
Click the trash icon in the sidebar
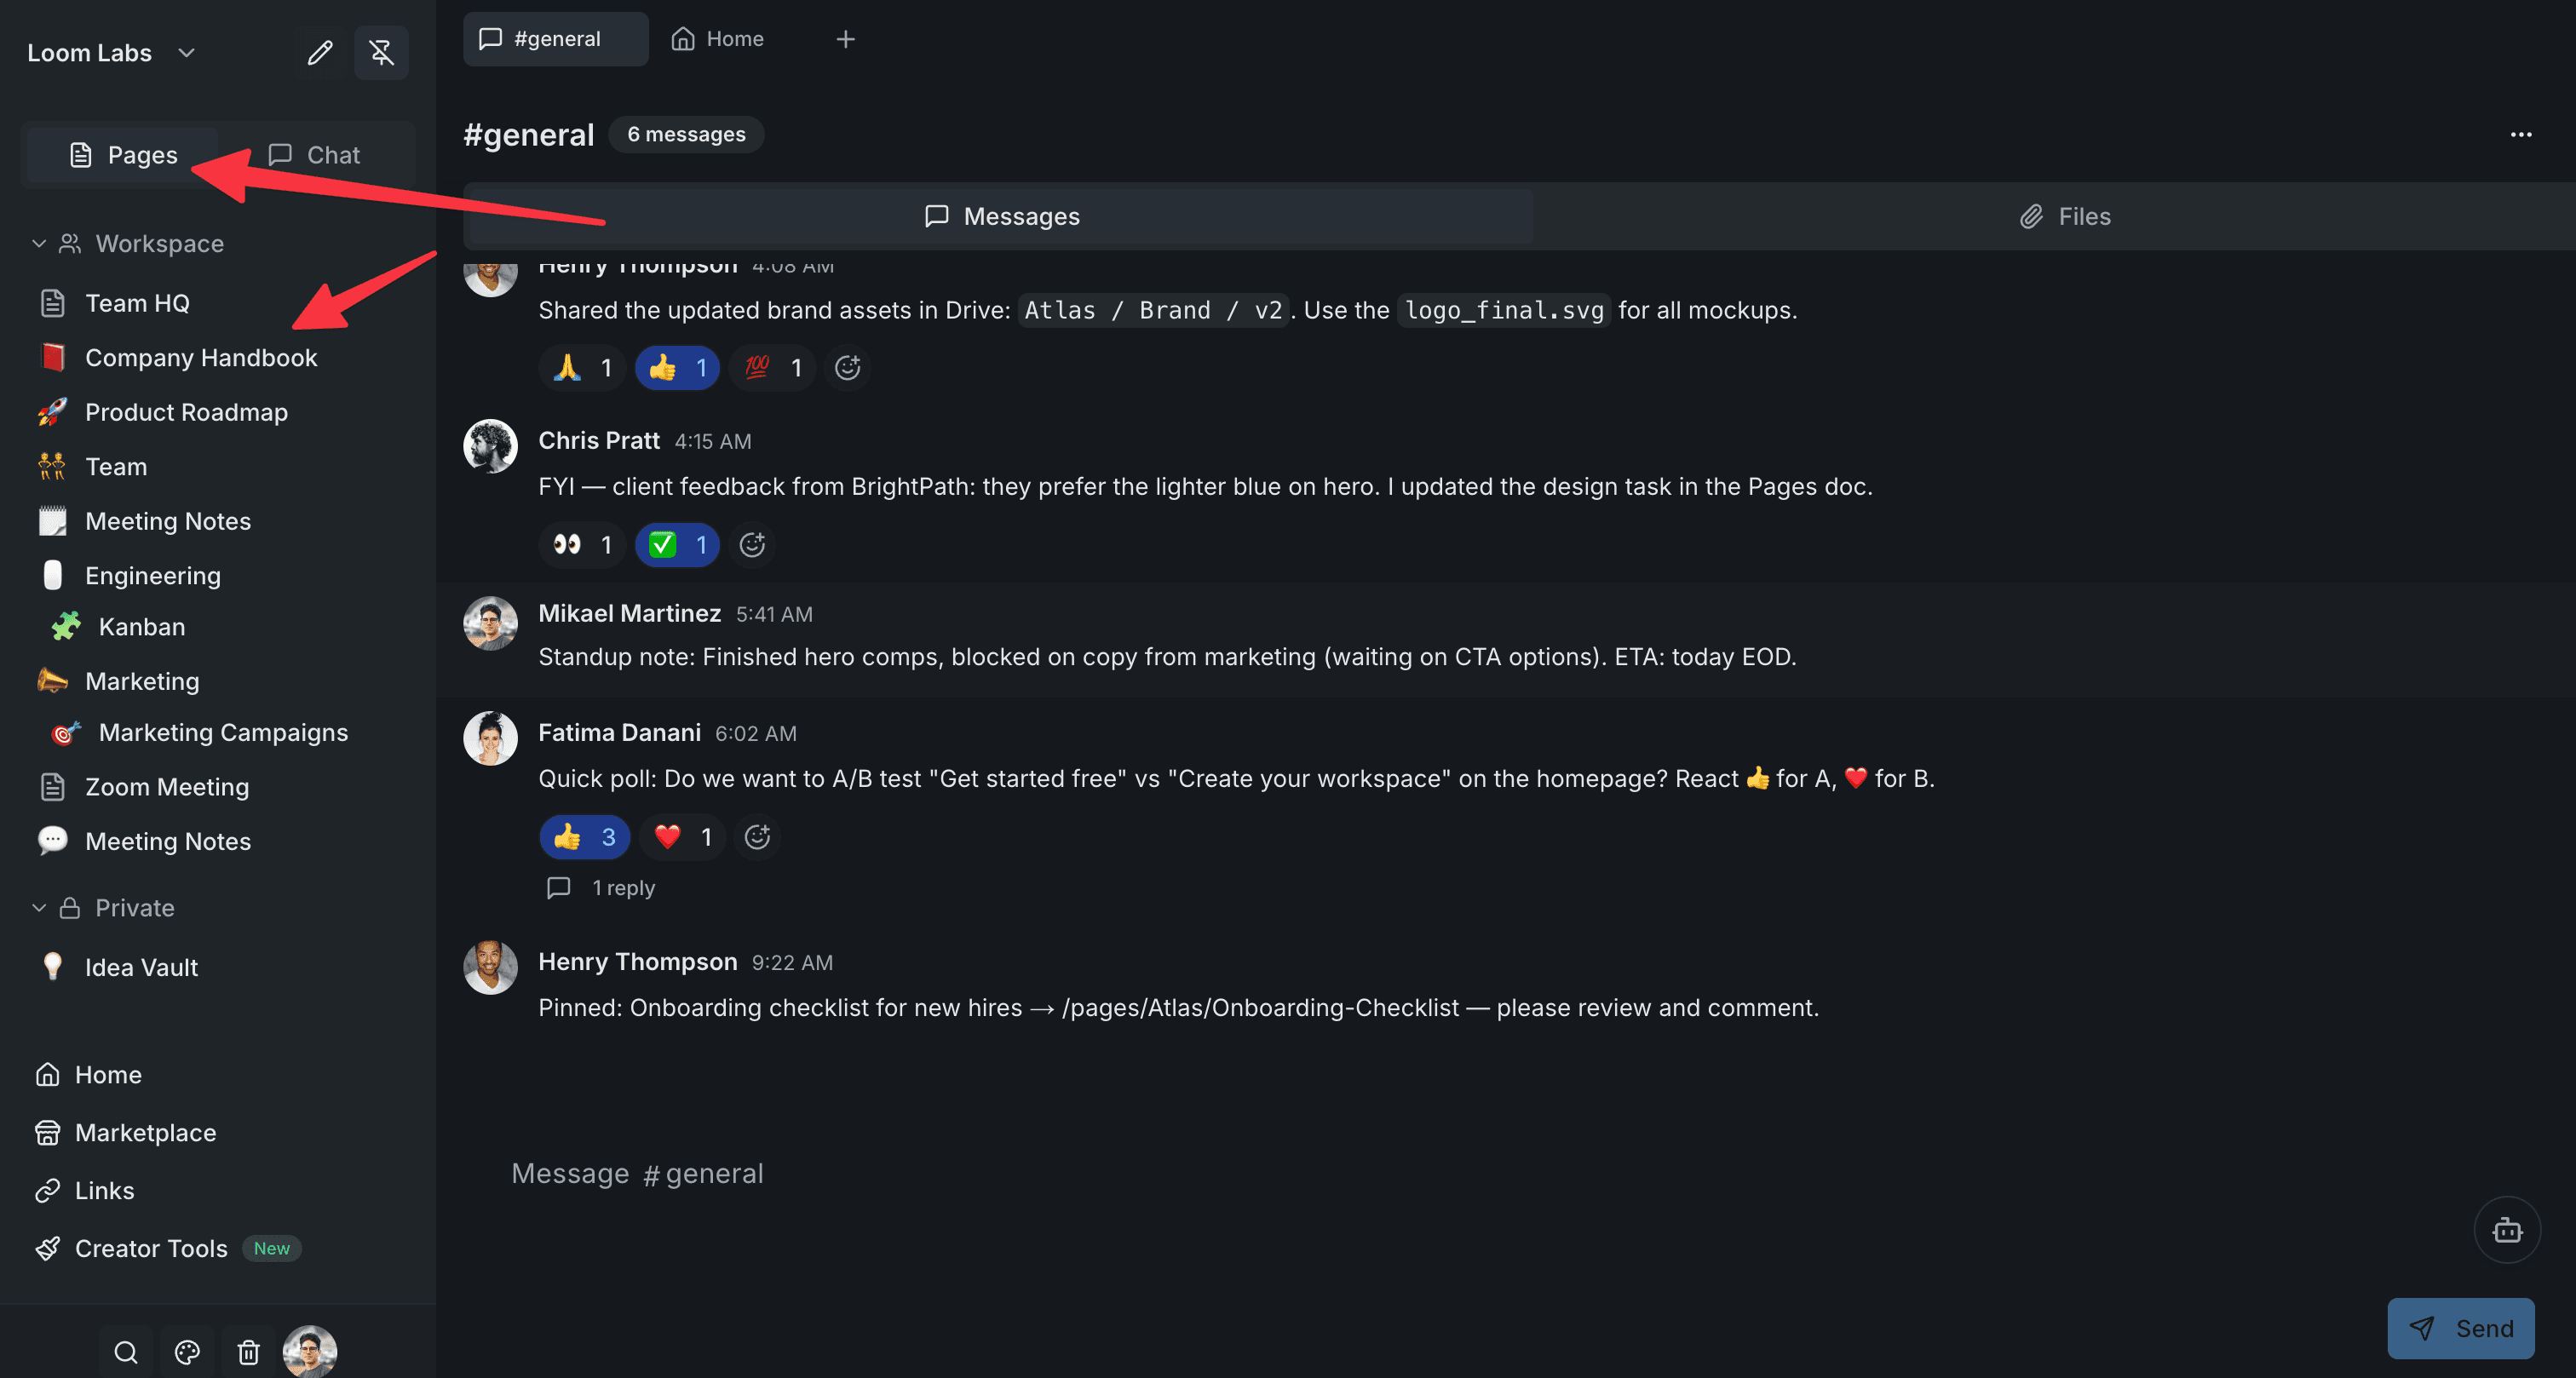248,1352
